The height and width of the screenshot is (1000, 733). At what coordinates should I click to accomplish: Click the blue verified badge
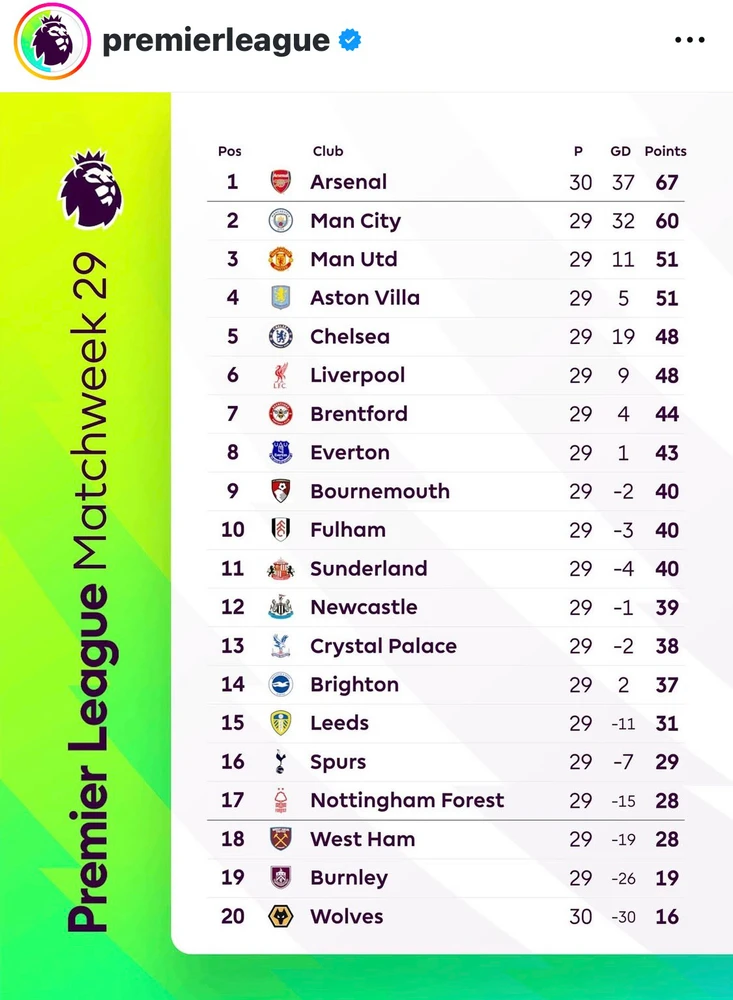349,41
